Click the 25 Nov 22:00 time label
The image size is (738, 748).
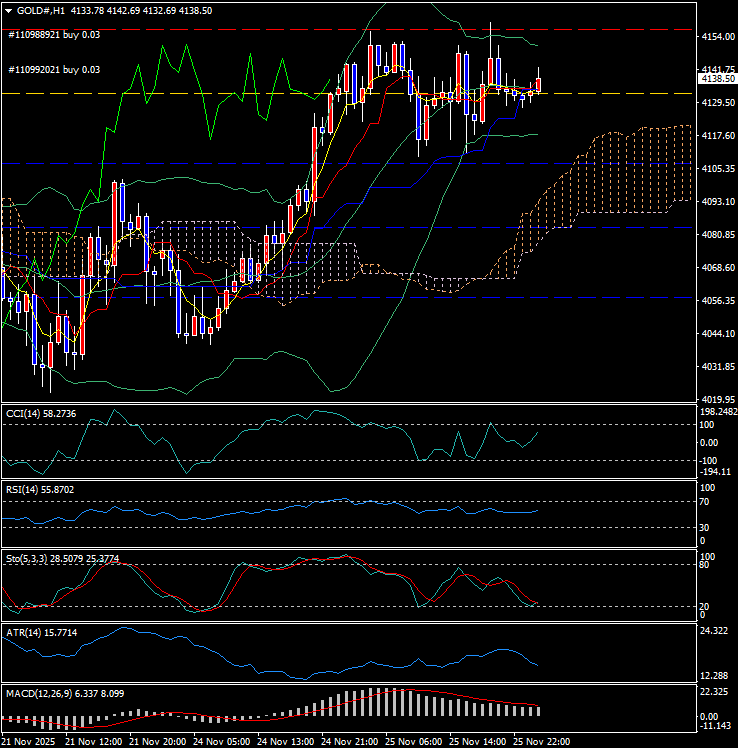541,742
